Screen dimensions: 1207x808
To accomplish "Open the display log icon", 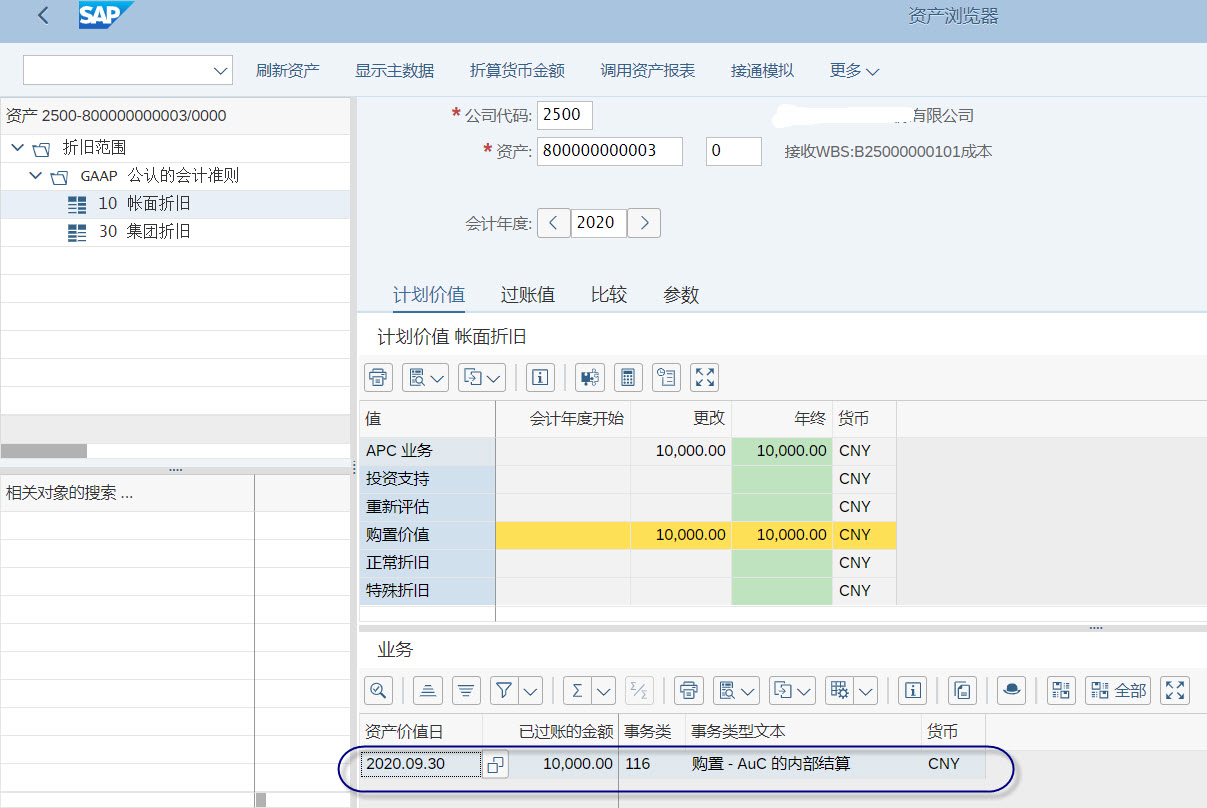I will [666, 377].
